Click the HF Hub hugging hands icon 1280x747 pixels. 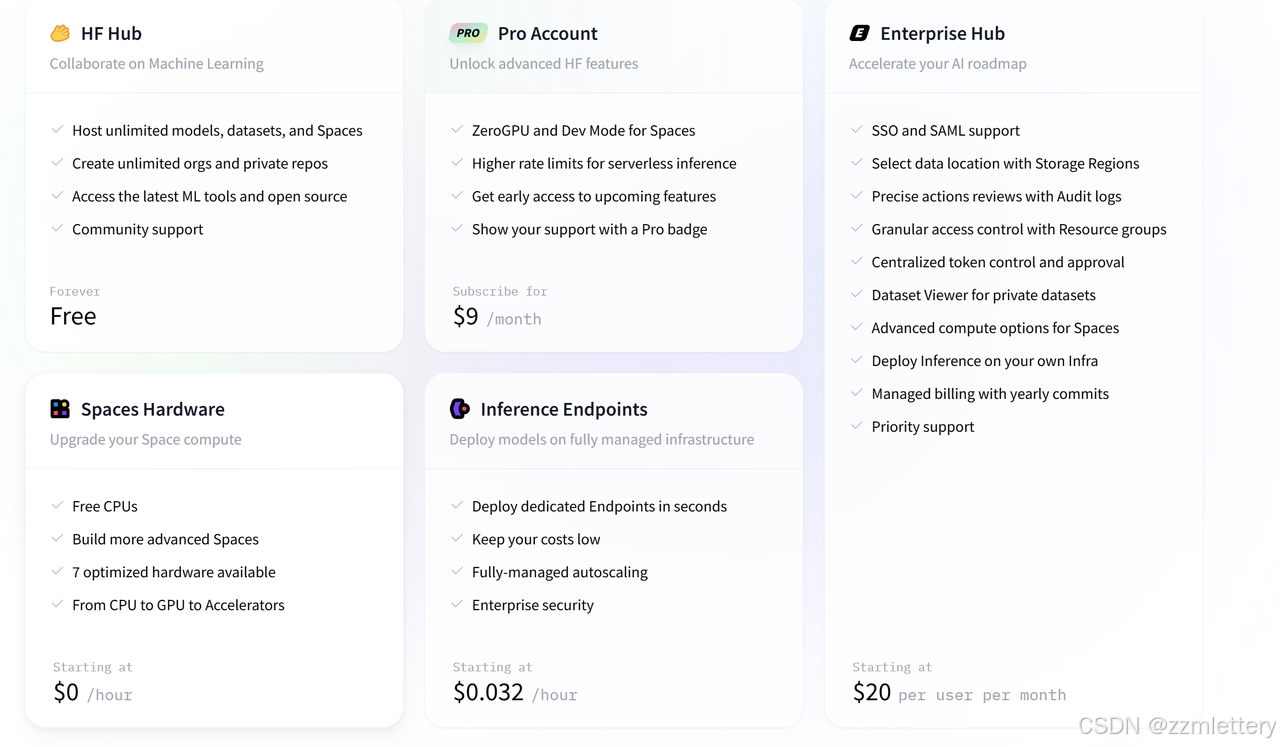(60, 33)
